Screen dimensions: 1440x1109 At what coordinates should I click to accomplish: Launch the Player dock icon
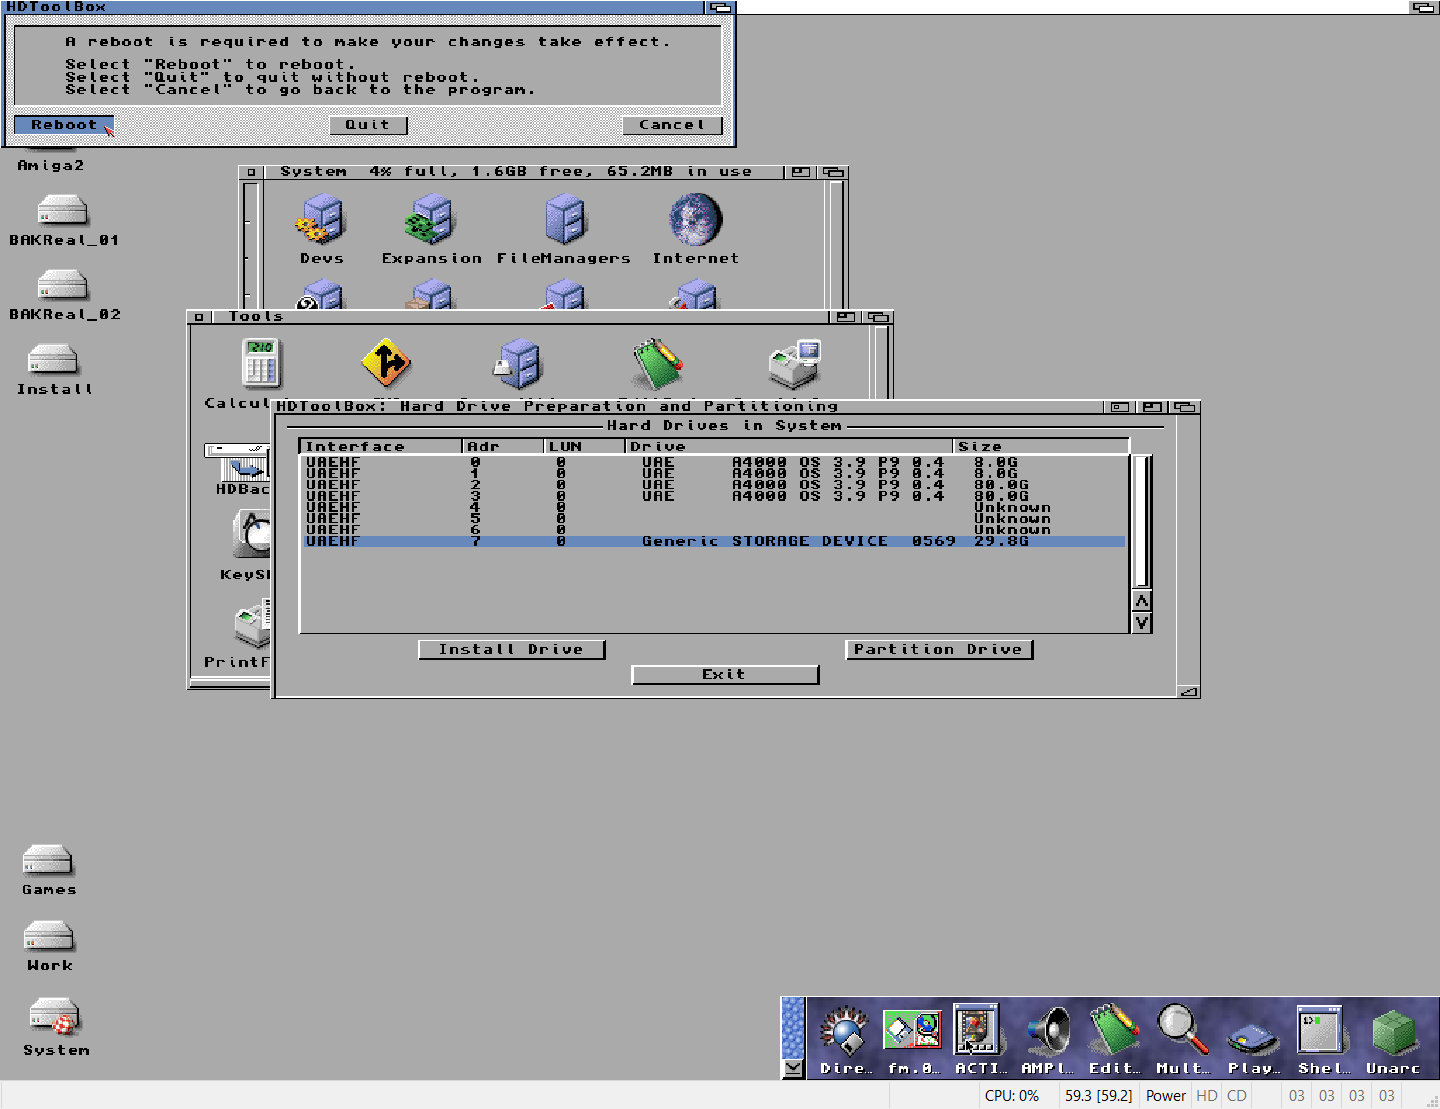click(1254, 1039)
